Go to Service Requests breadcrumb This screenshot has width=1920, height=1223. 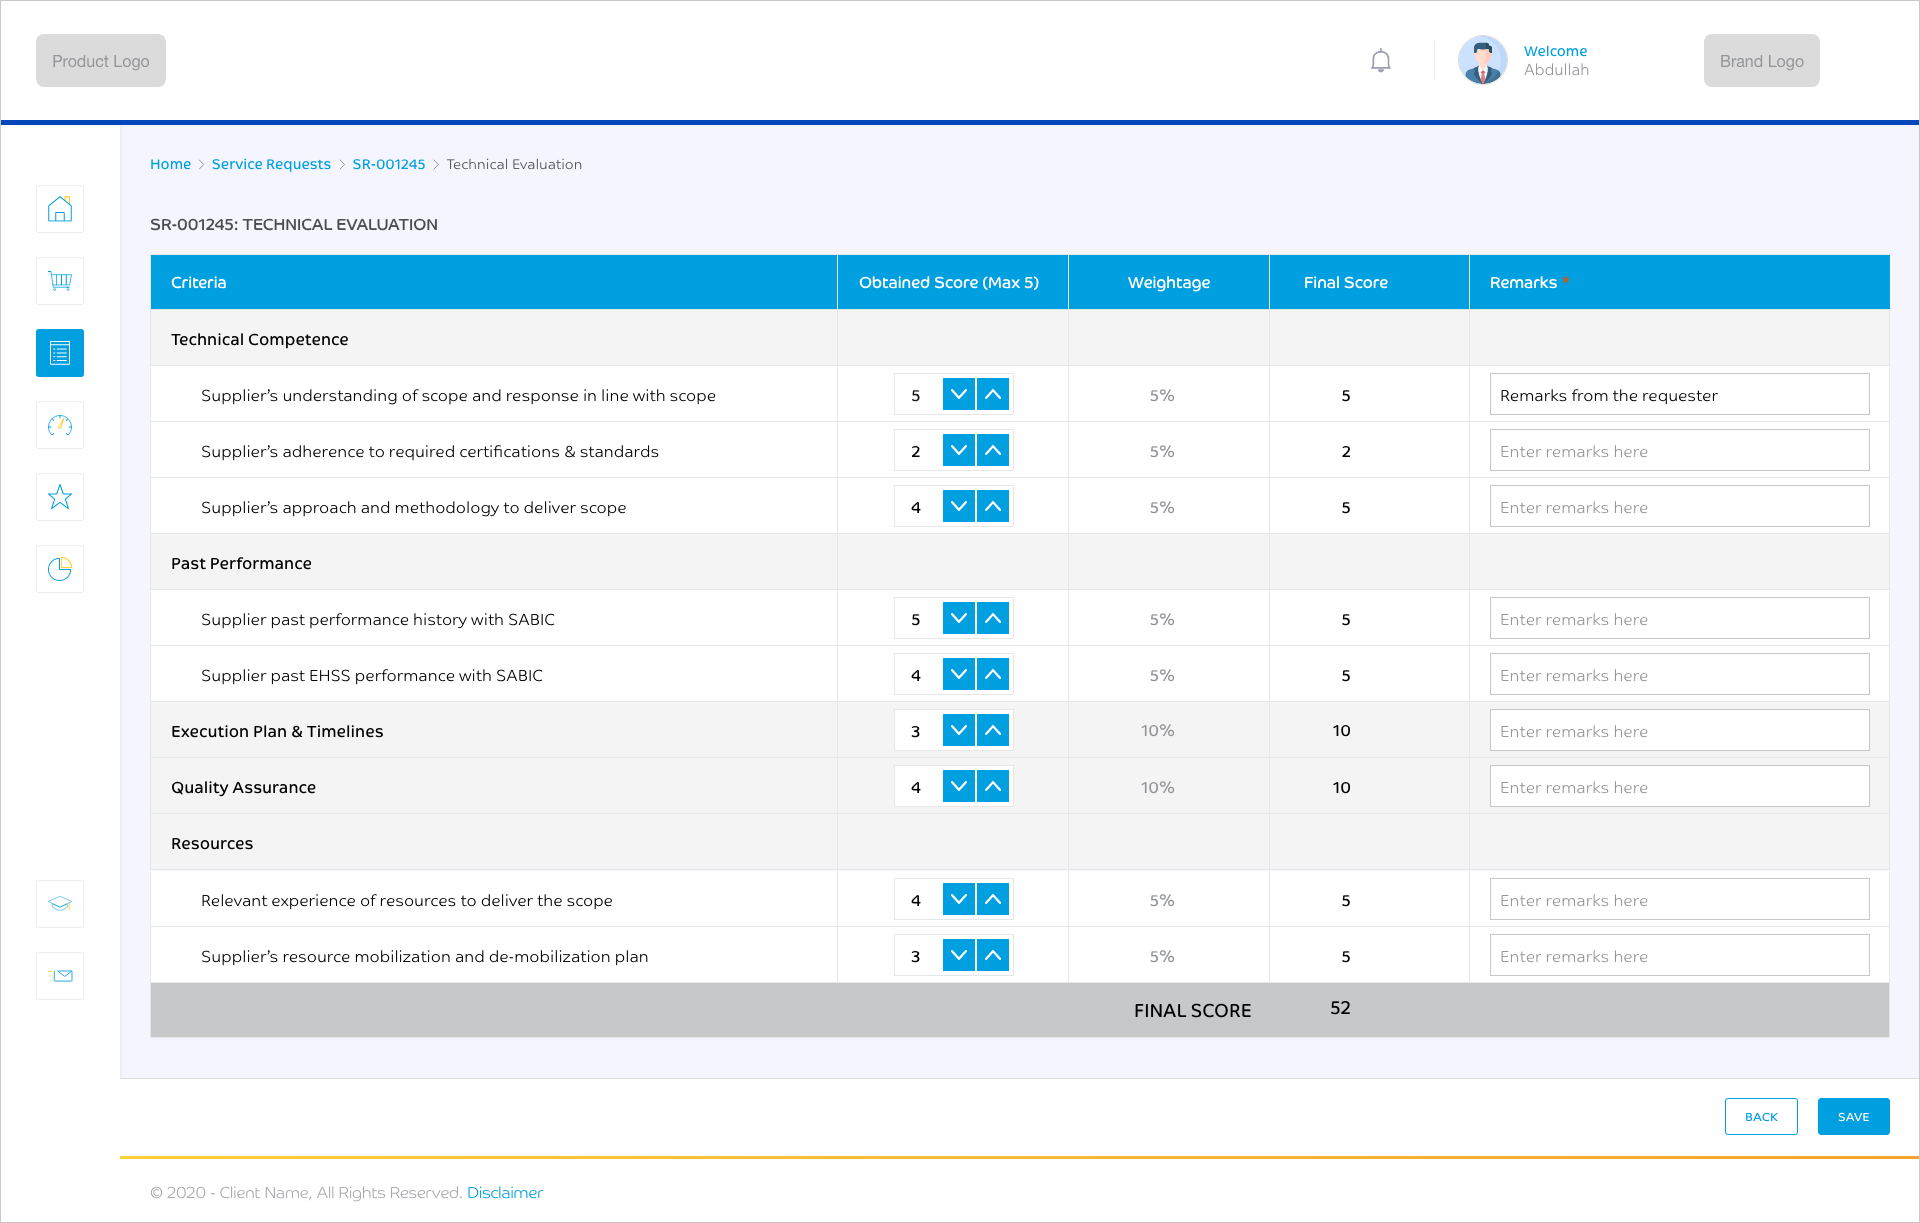(271, 164)
